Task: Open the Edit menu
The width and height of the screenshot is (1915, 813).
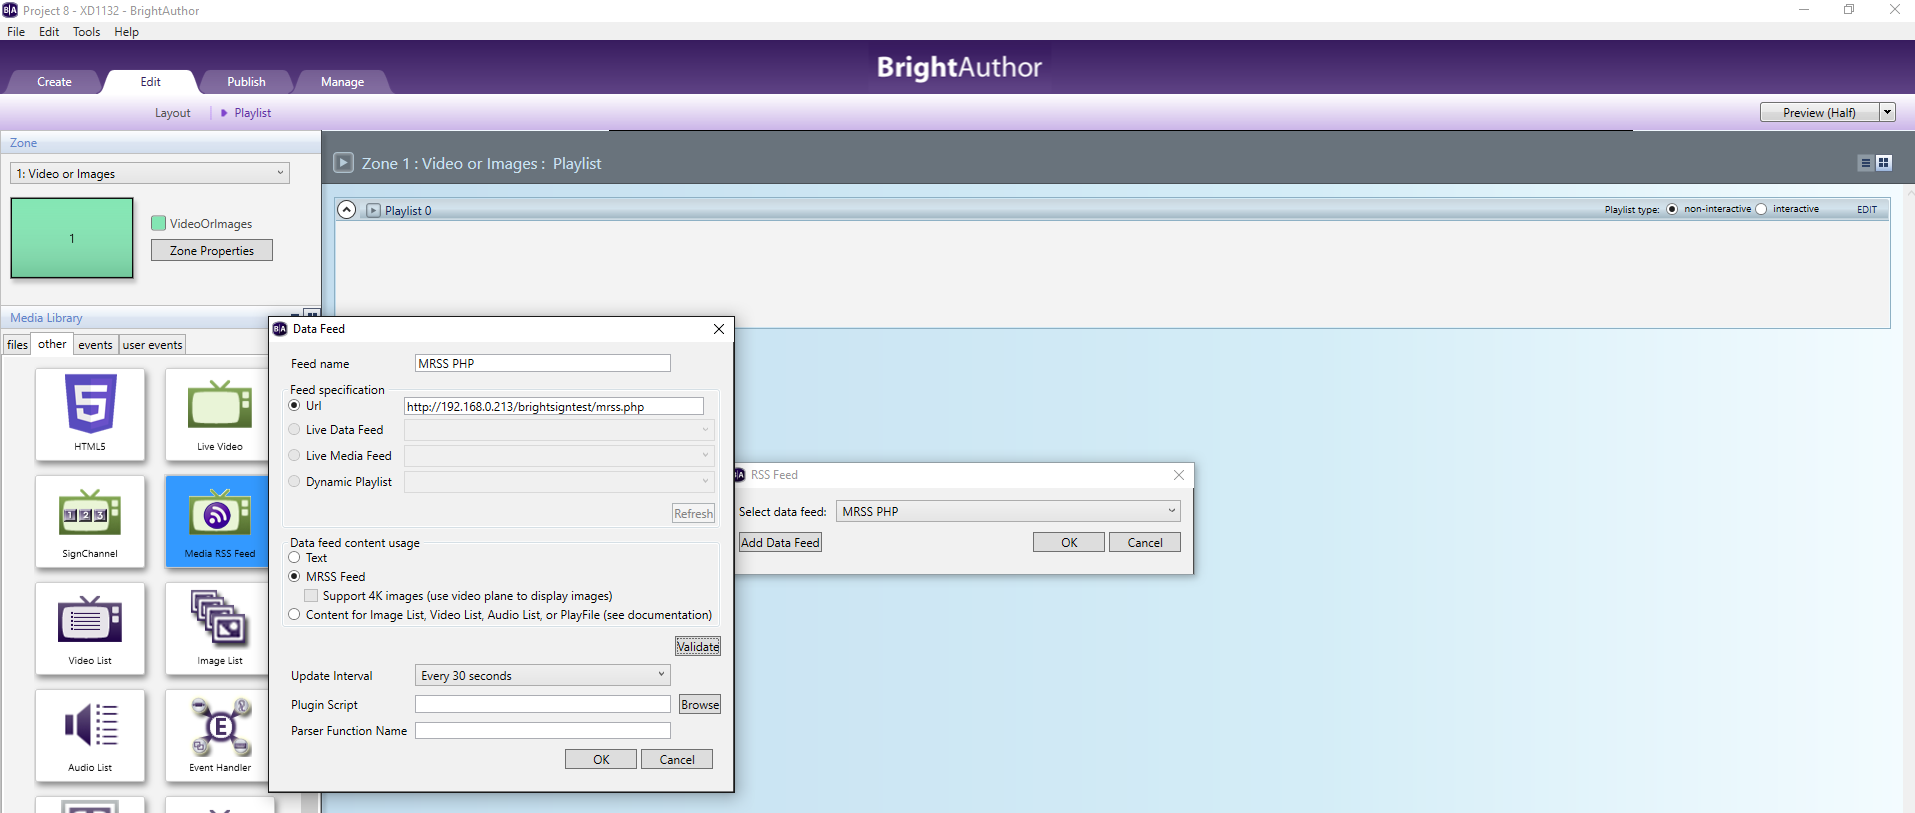Action: [49, 32]
